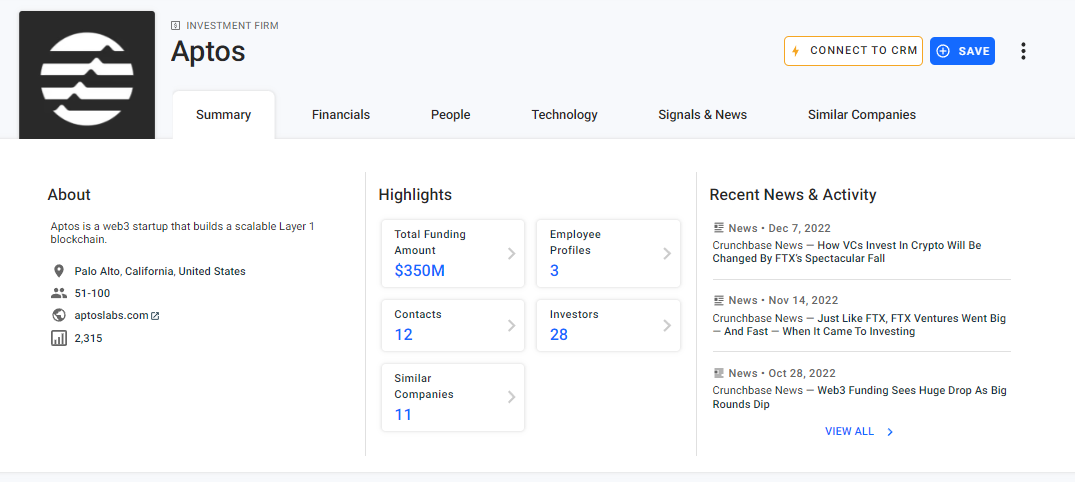Click the Aptos web3 startup description text
This screenshot has width=1075, height=482.
[182, 233]
